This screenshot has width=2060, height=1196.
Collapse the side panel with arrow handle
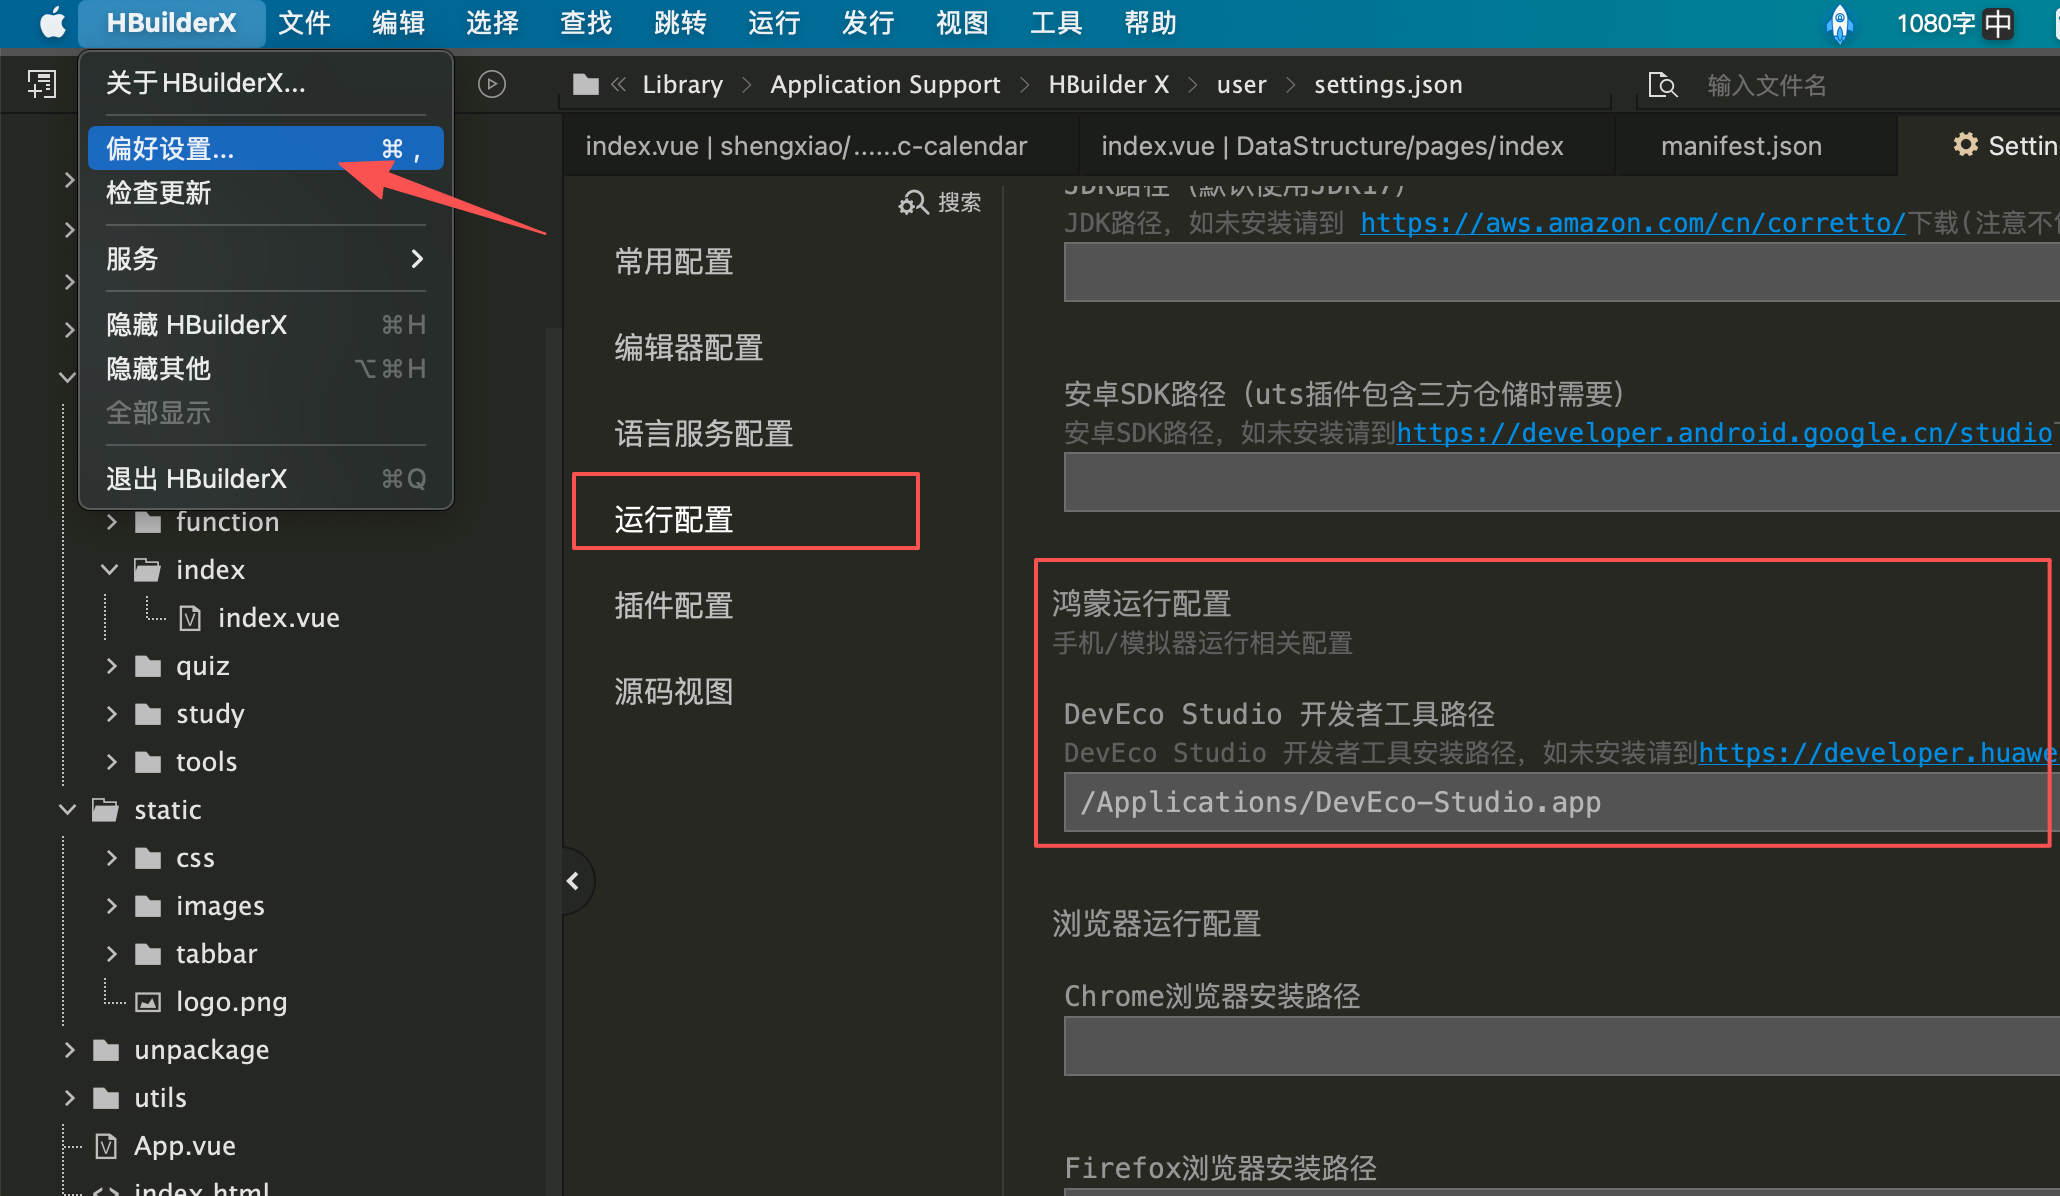(573, 881)
